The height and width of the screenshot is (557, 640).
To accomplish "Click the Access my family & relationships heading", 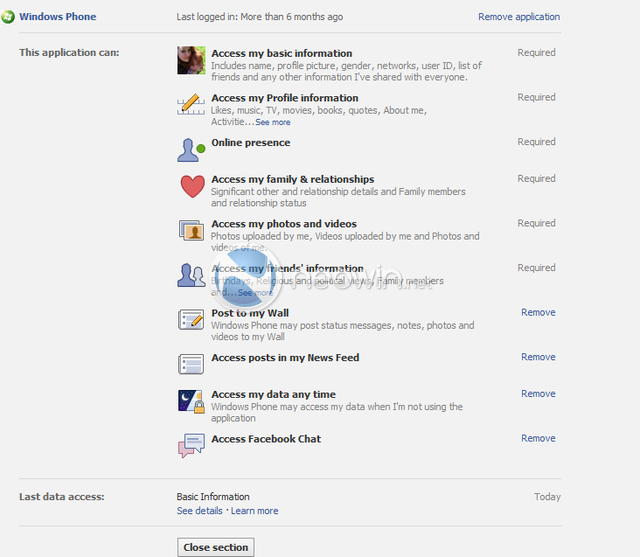I will pyautogui.click(x=293, y=179).
